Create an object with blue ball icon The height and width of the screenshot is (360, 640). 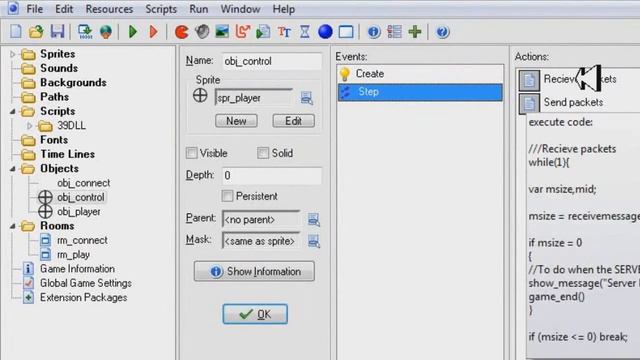tap(325, 31)
